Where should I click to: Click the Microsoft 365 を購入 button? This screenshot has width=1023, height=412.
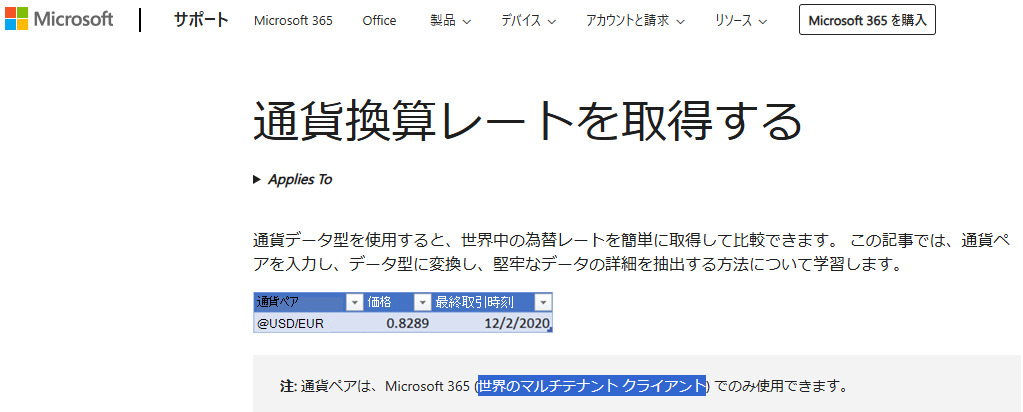[867, 20]
